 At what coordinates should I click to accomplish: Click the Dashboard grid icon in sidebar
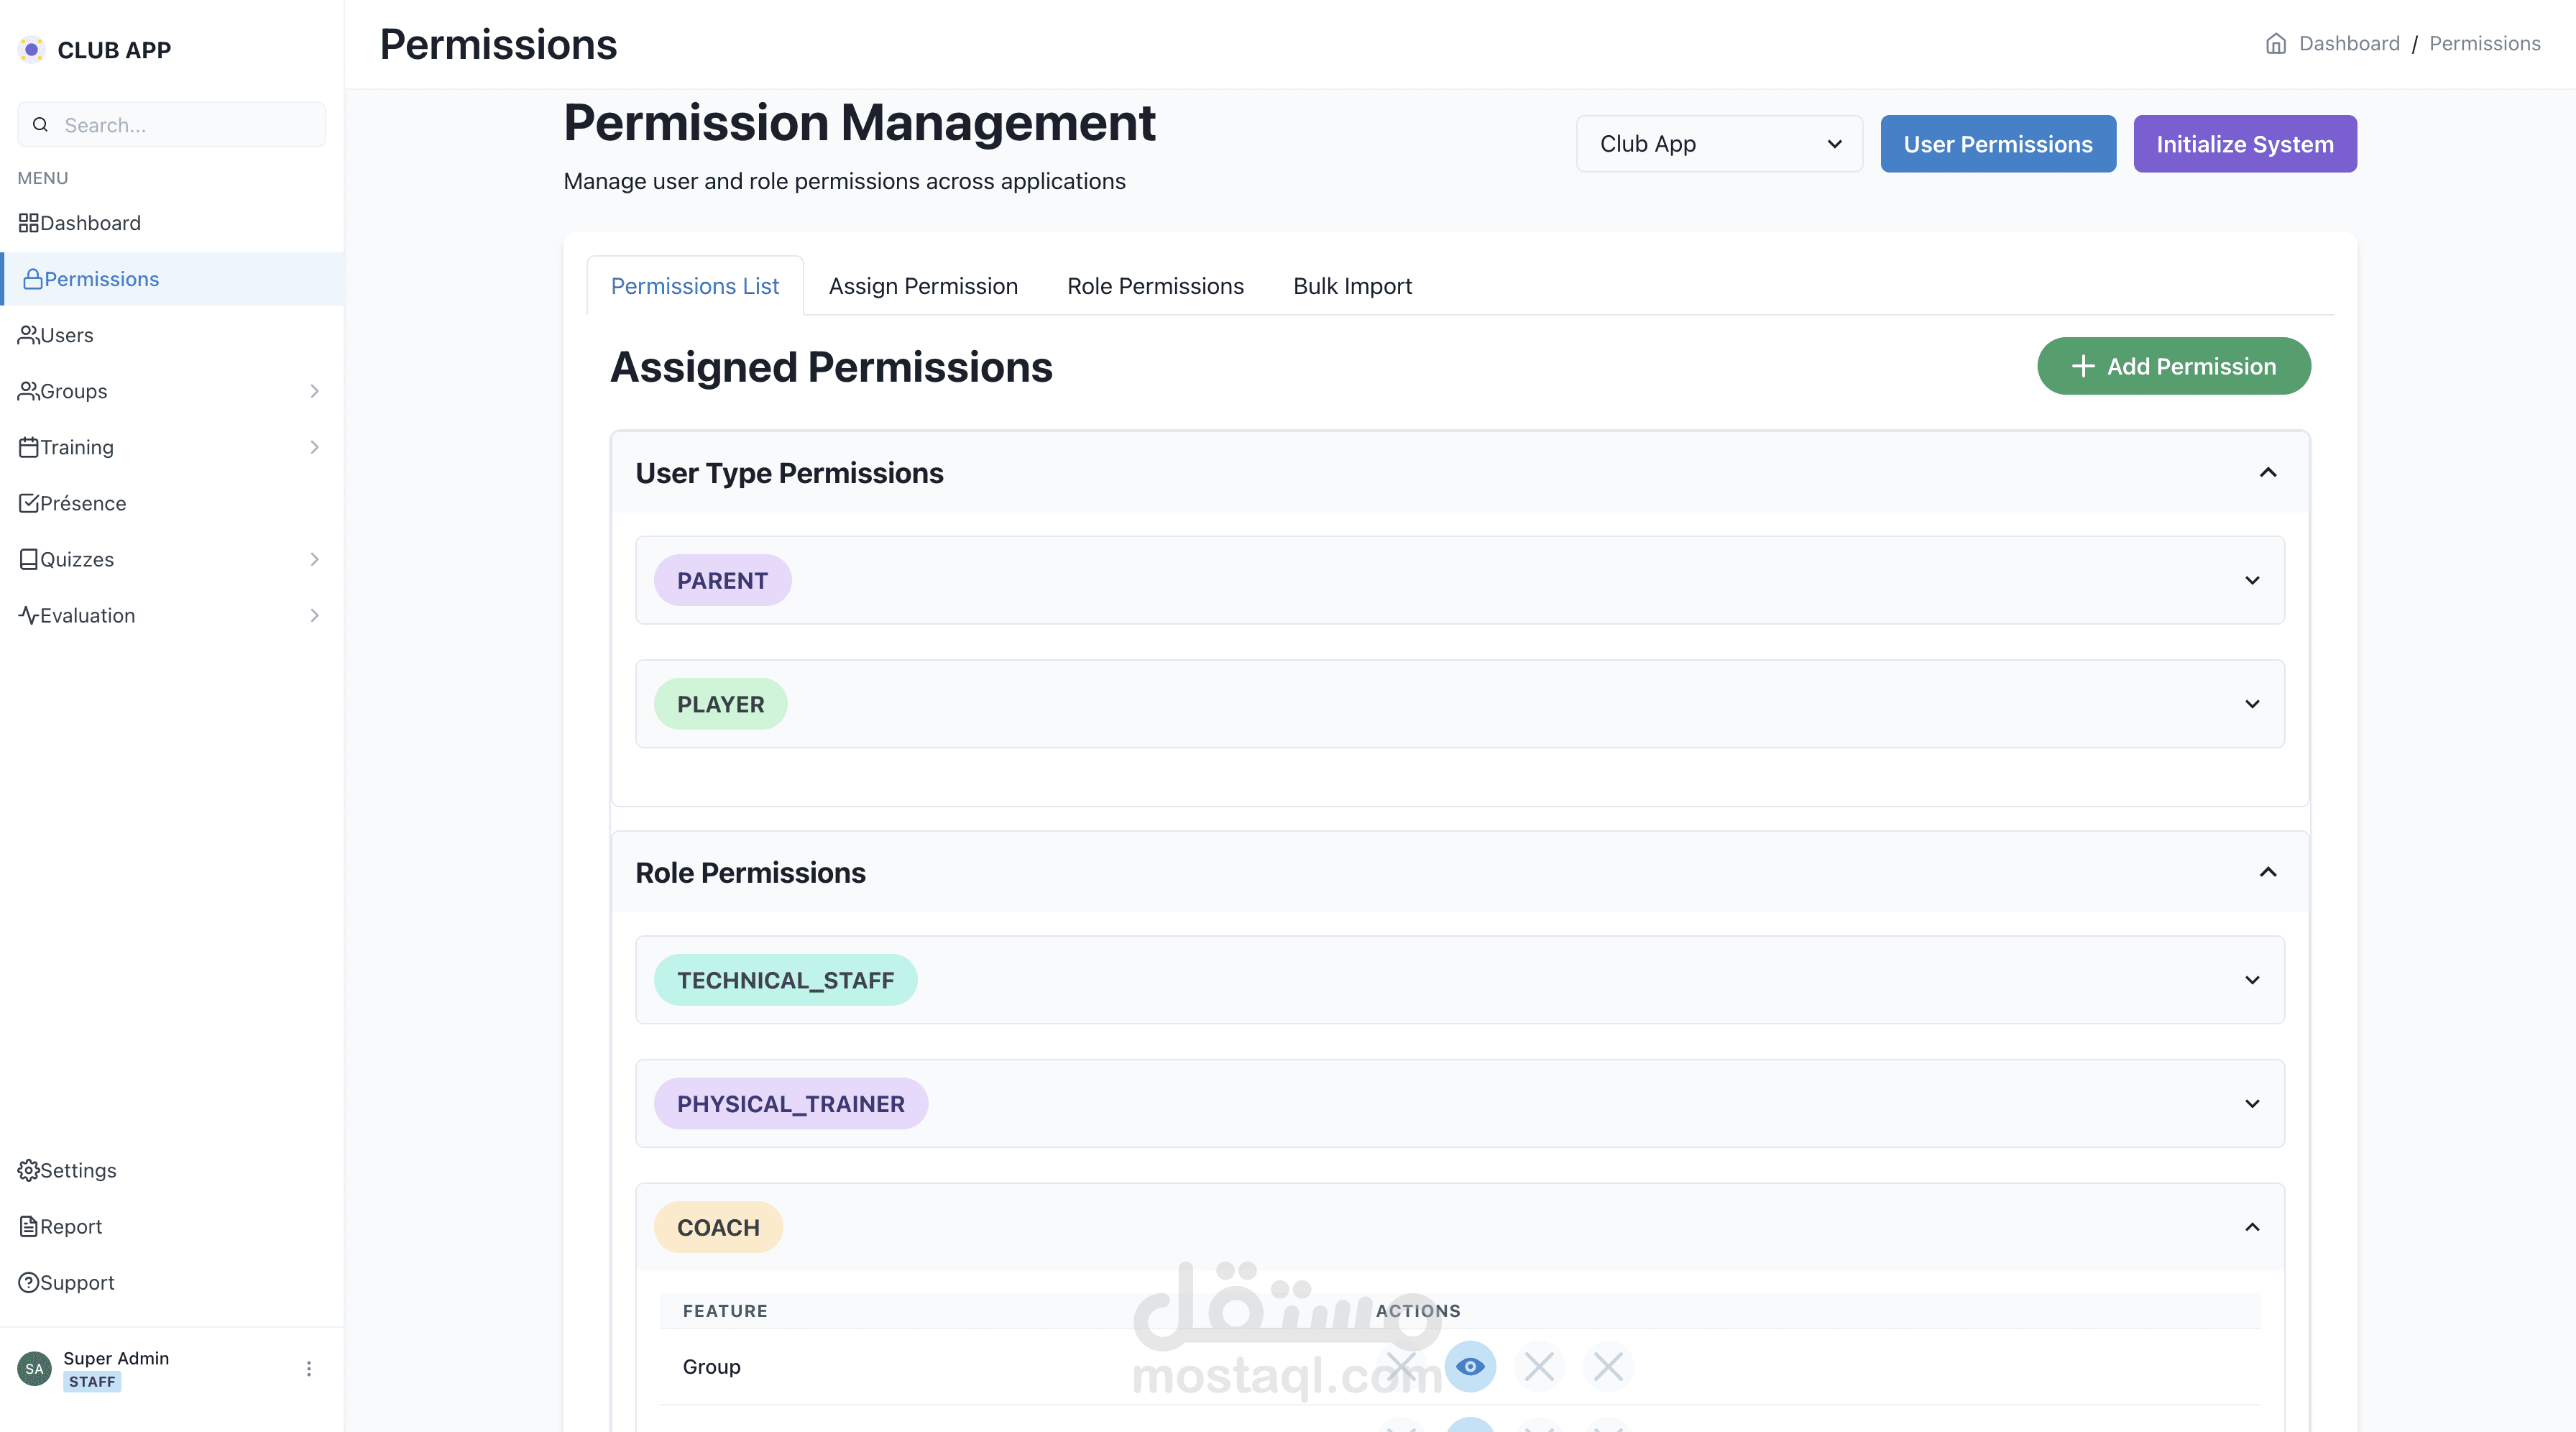[28, 223]
